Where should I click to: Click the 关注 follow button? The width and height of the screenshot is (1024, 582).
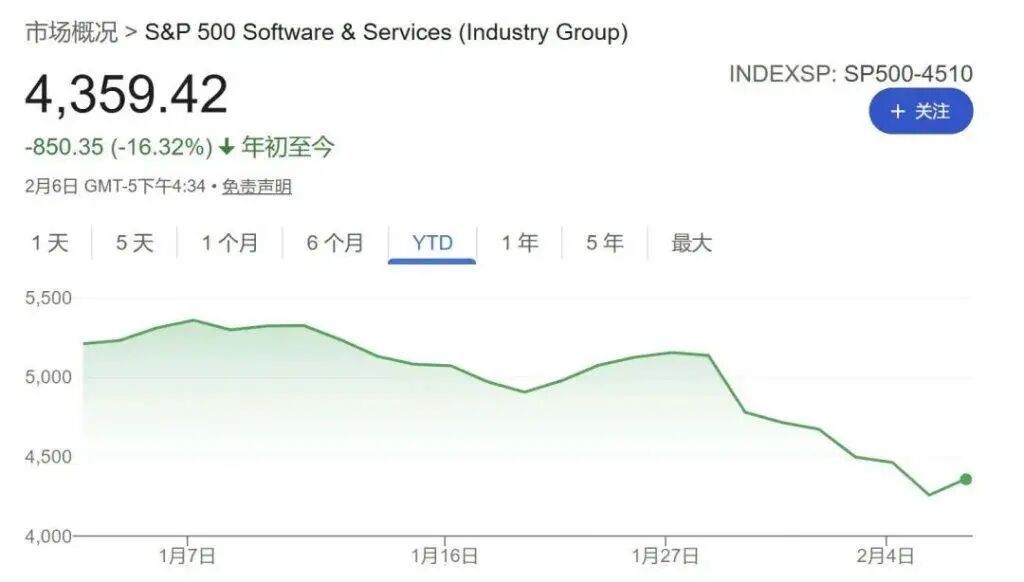pyautogui.click(x=922, y=112)
